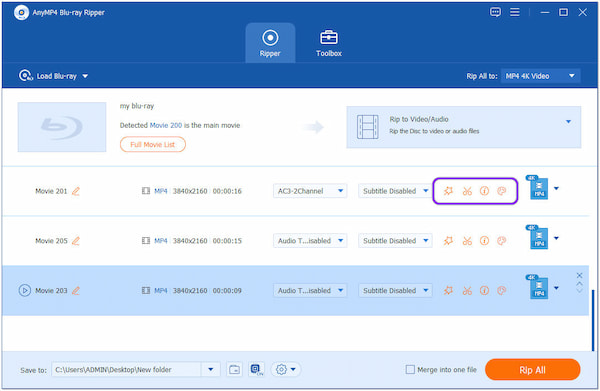Click the 00:00:15 duration text
Viewport: 600px width, 391px height.
click(227, 241)
